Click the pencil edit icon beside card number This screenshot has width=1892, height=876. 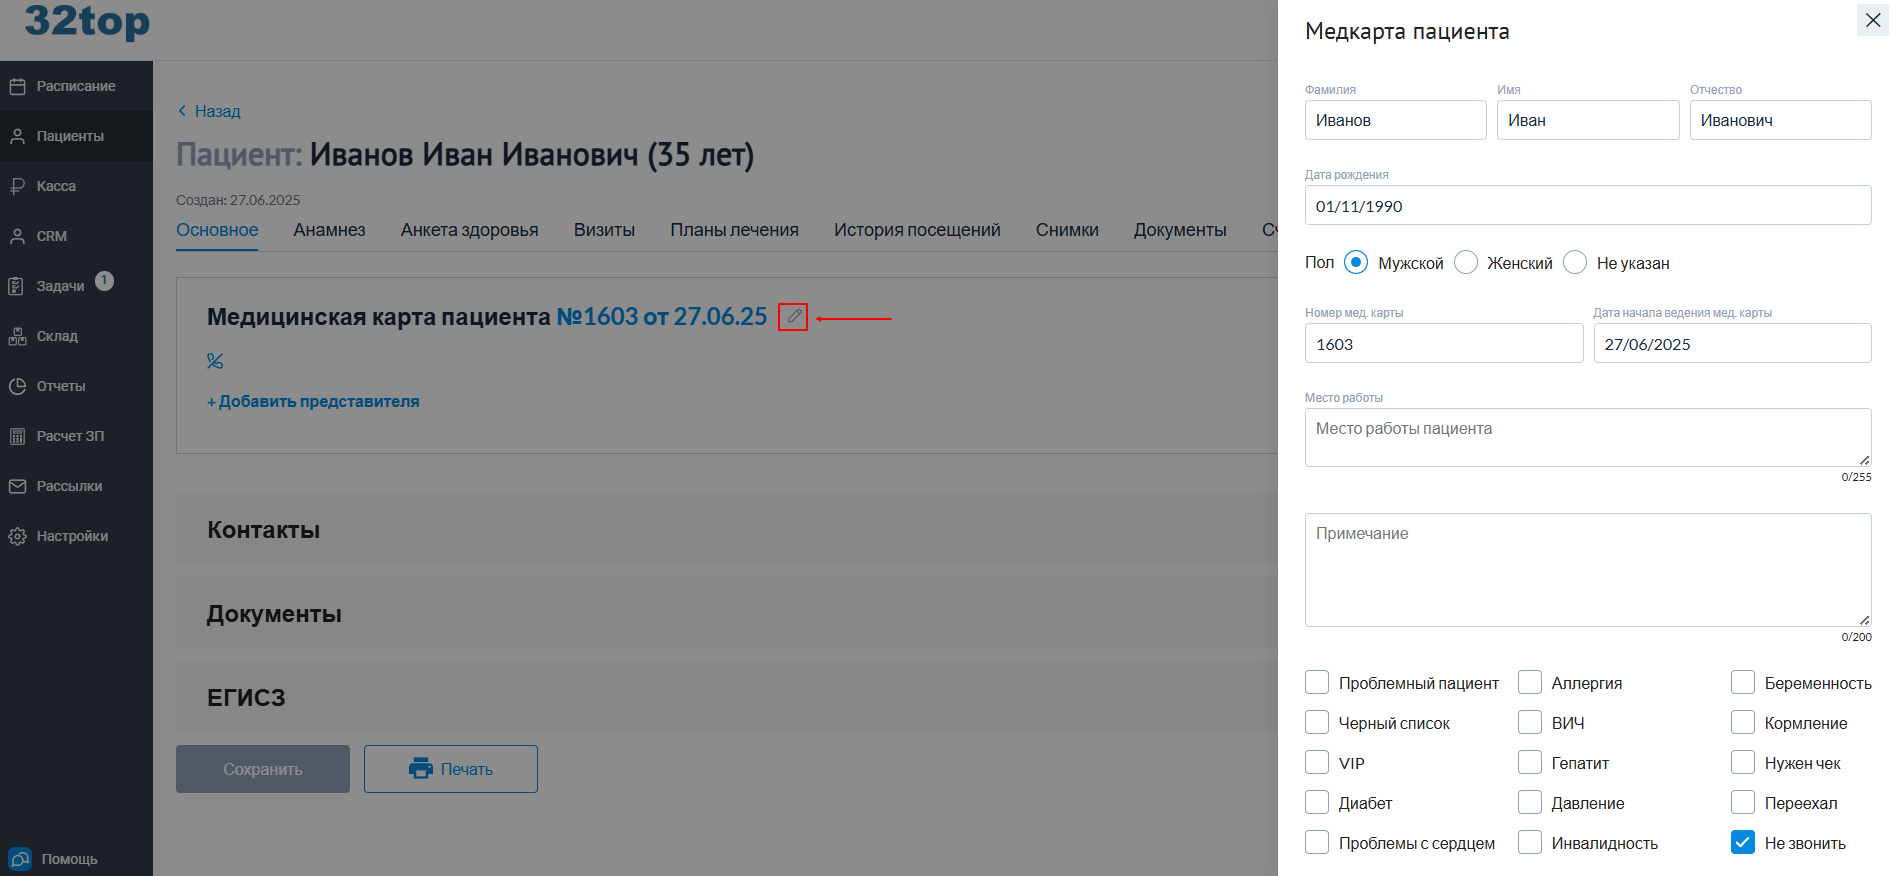[x=793, y=317]
